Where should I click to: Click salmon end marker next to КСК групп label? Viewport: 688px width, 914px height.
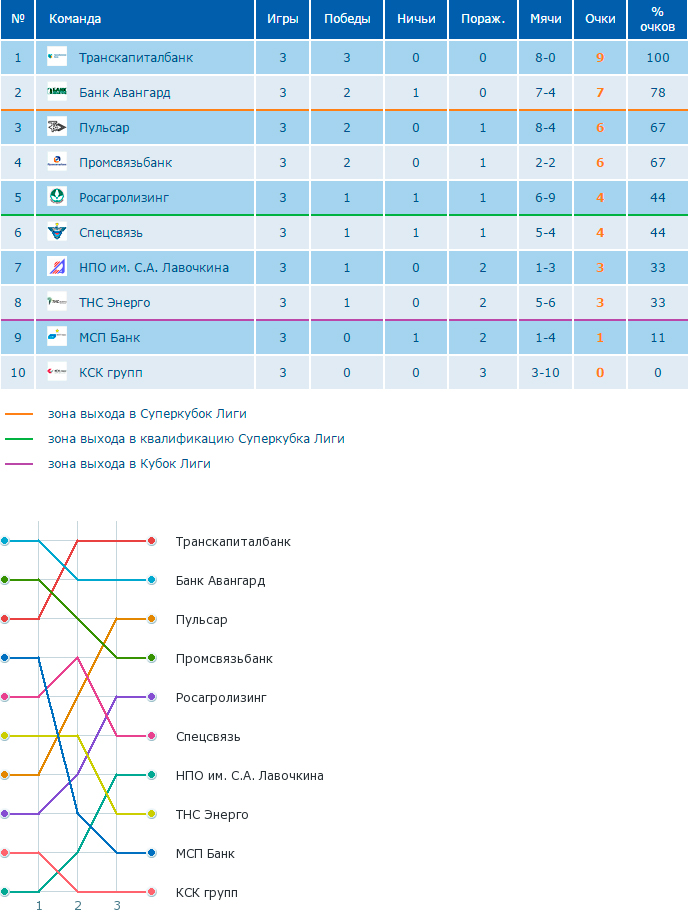(152, 892)
